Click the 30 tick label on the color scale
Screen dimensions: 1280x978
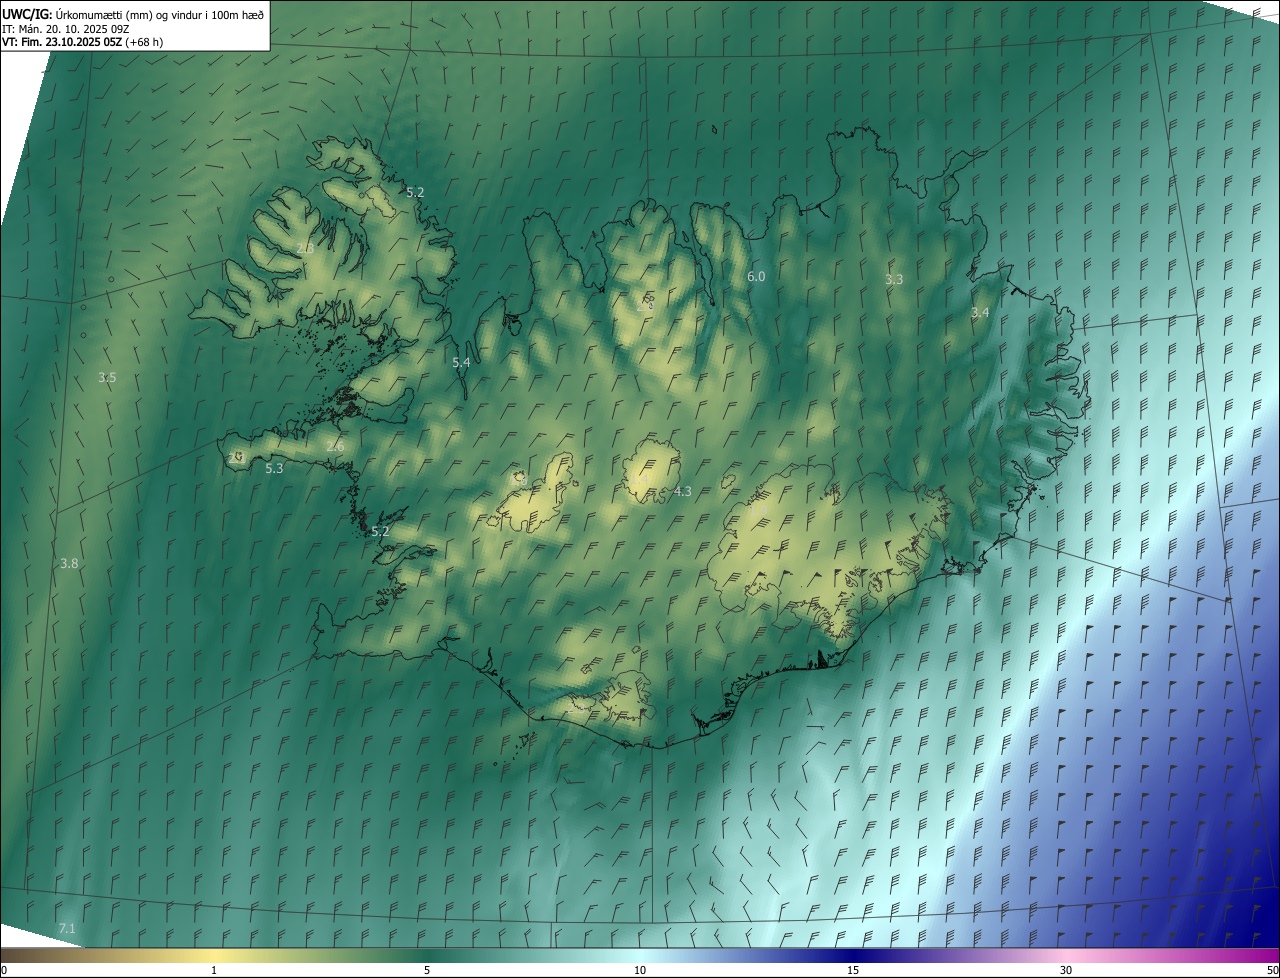point(1066,970)
